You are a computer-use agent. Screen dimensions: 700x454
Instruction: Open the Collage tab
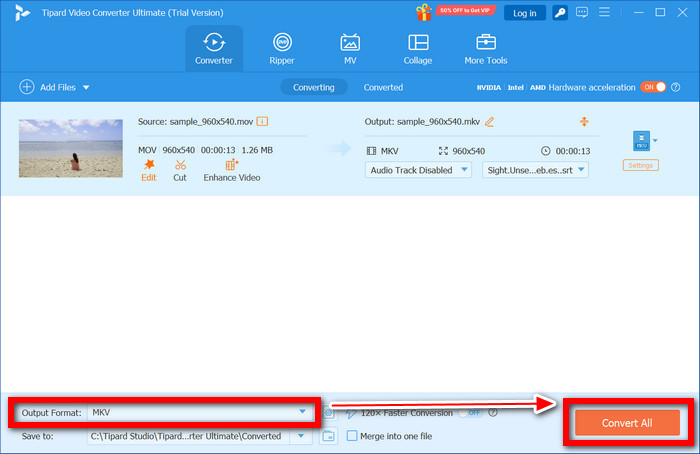(x=418, y=49)
